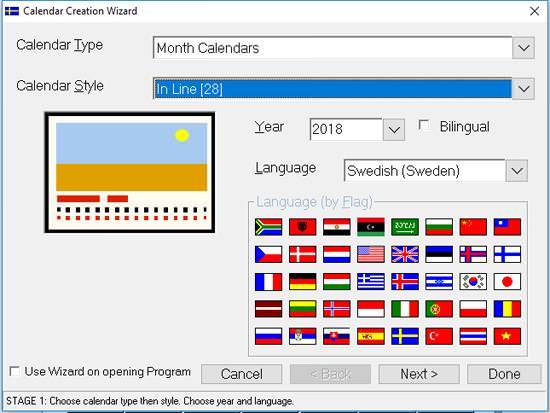
Task: Enable the Bilingual checkbox
Action: coord(424,126)
